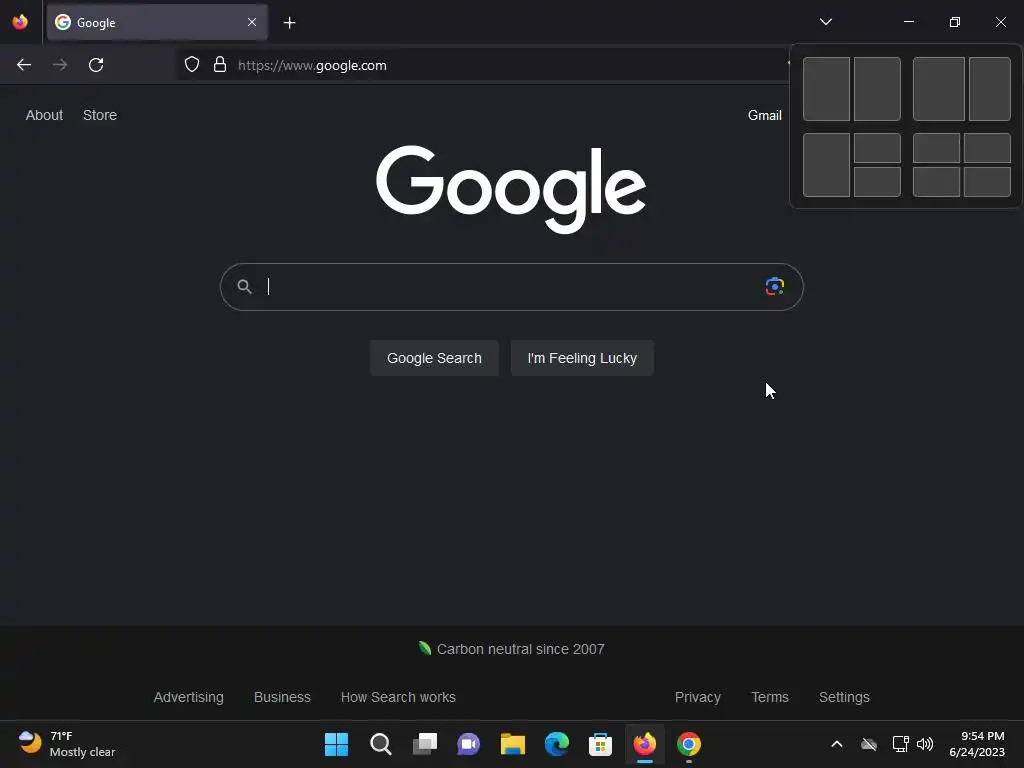Viewport: 1024px width, 768px height.
Task: Close the Google tab
Action: pyautogui.click(x=251, y=22)
